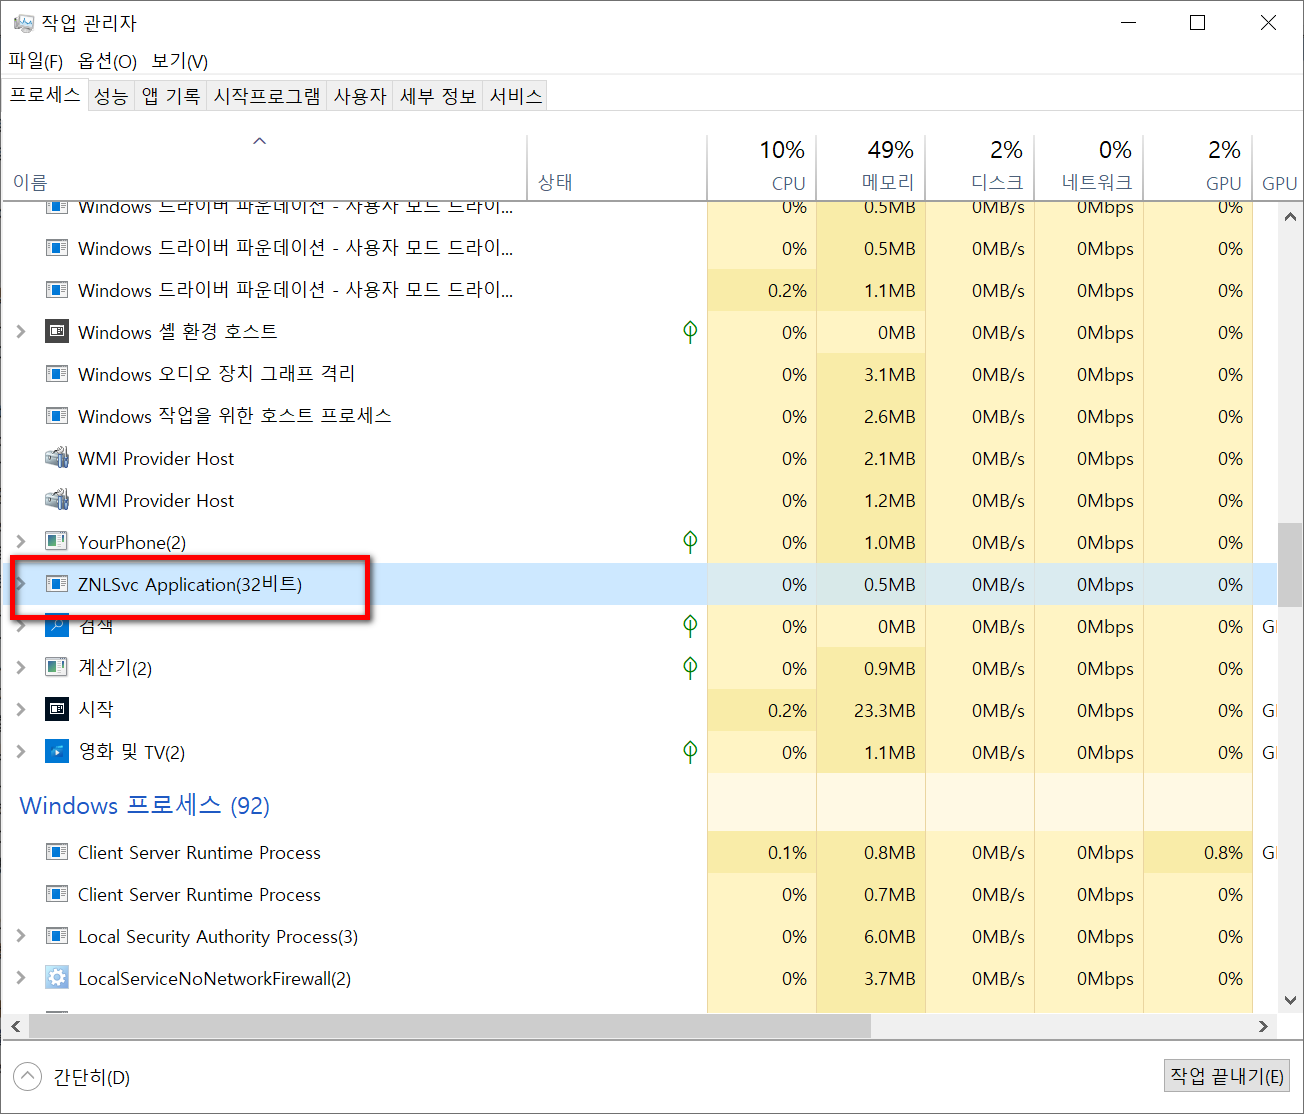This screenshot has height=1114, width=1304.
Task: Select the 23.3MB memory cell of 시작
Action: pyautogui.click(x=871, y=710)
